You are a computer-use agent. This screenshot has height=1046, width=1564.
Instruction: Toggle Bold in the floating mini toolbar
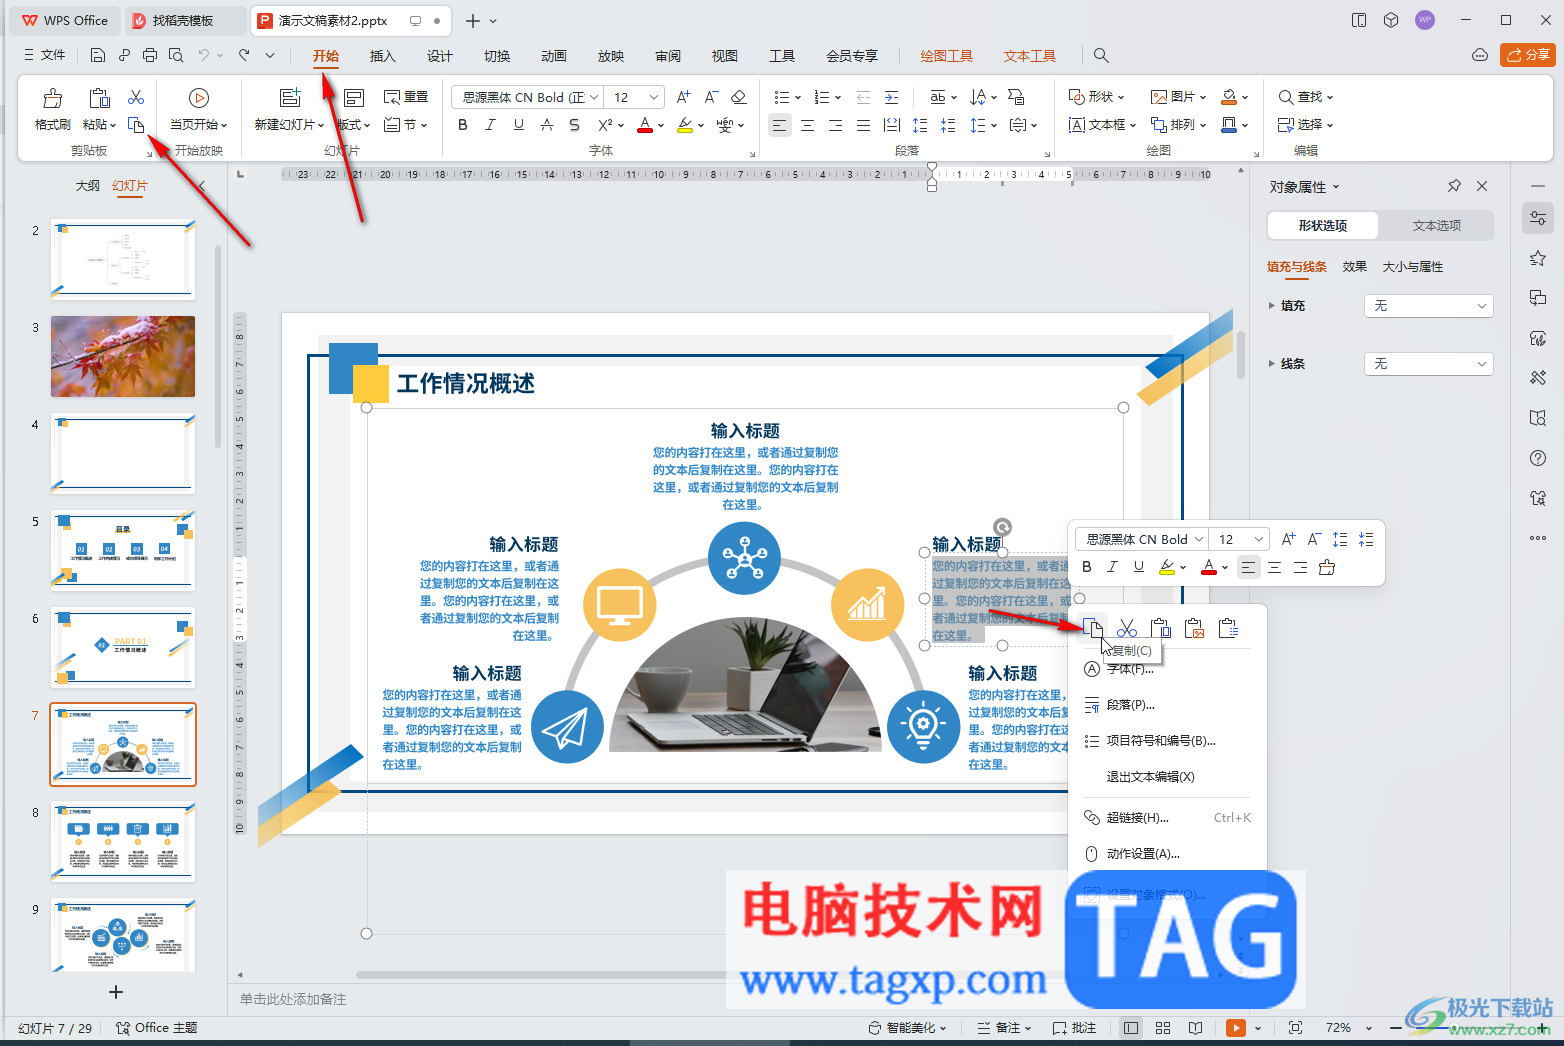(1087, 567)
